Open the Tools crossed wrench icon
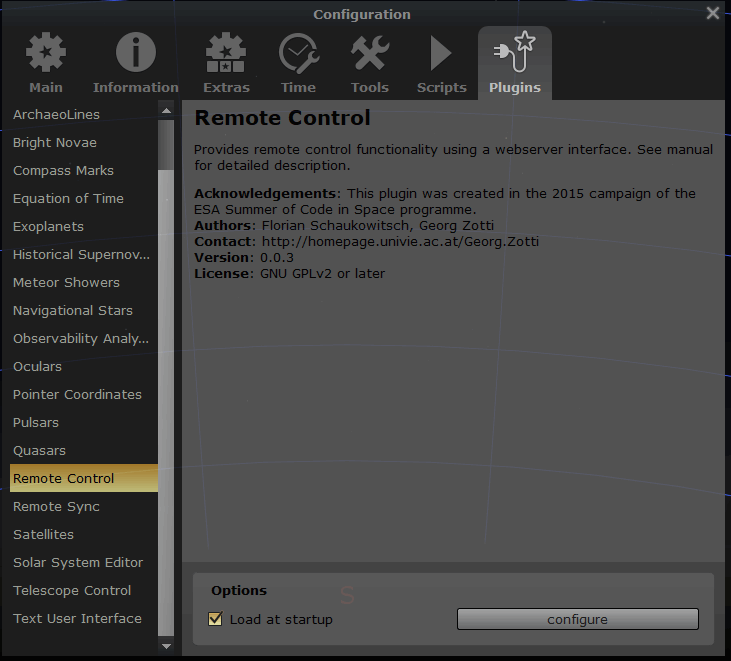 coord(370,52)
